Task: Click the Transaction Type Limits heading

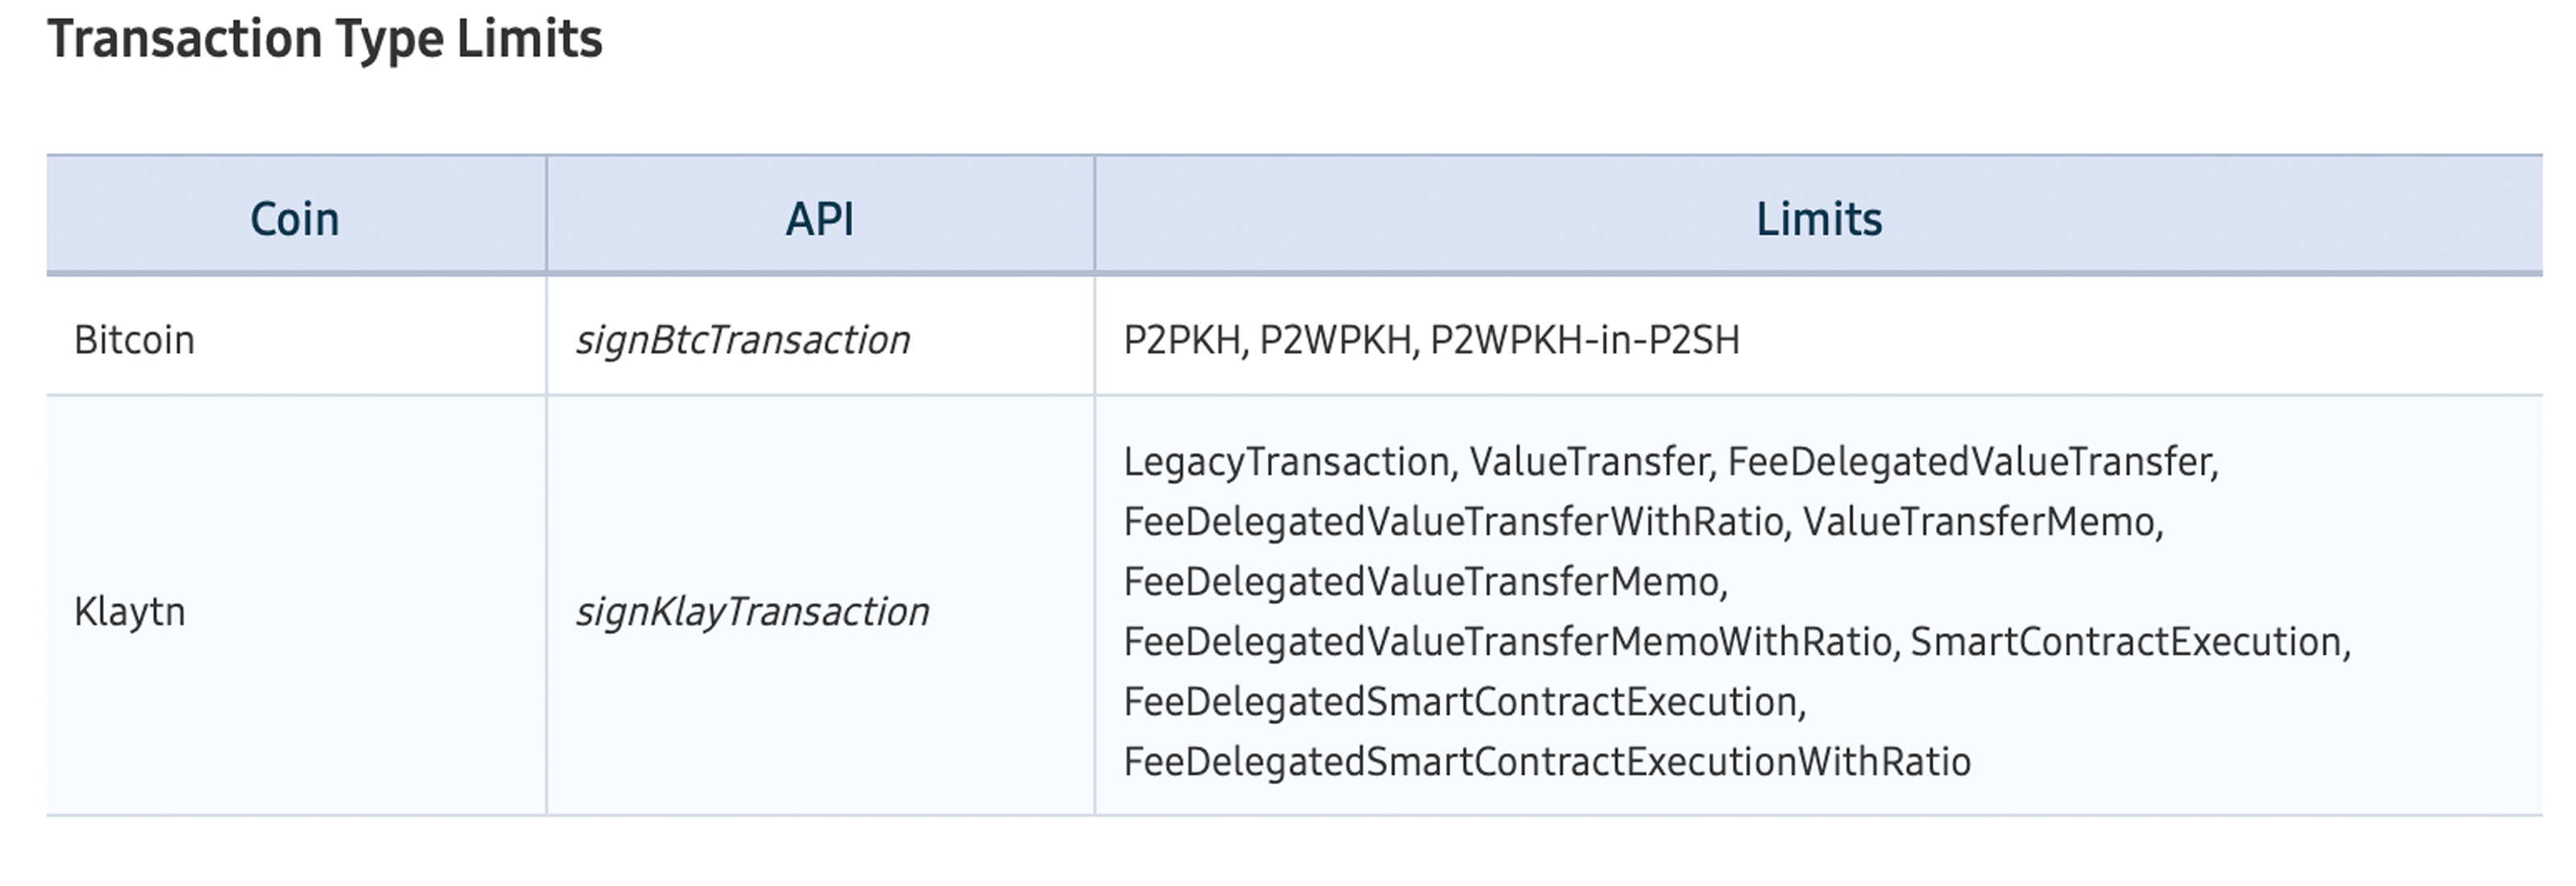Action: click(325, 40)
